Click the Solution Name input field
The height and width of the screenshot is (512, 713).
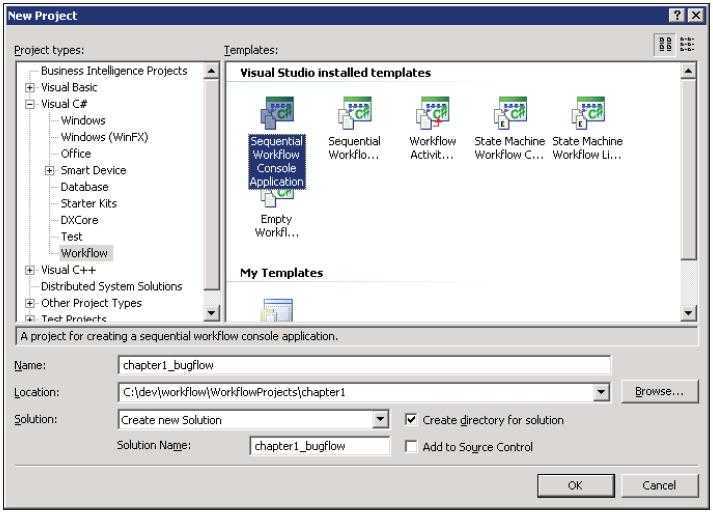(x=320, y=446)
